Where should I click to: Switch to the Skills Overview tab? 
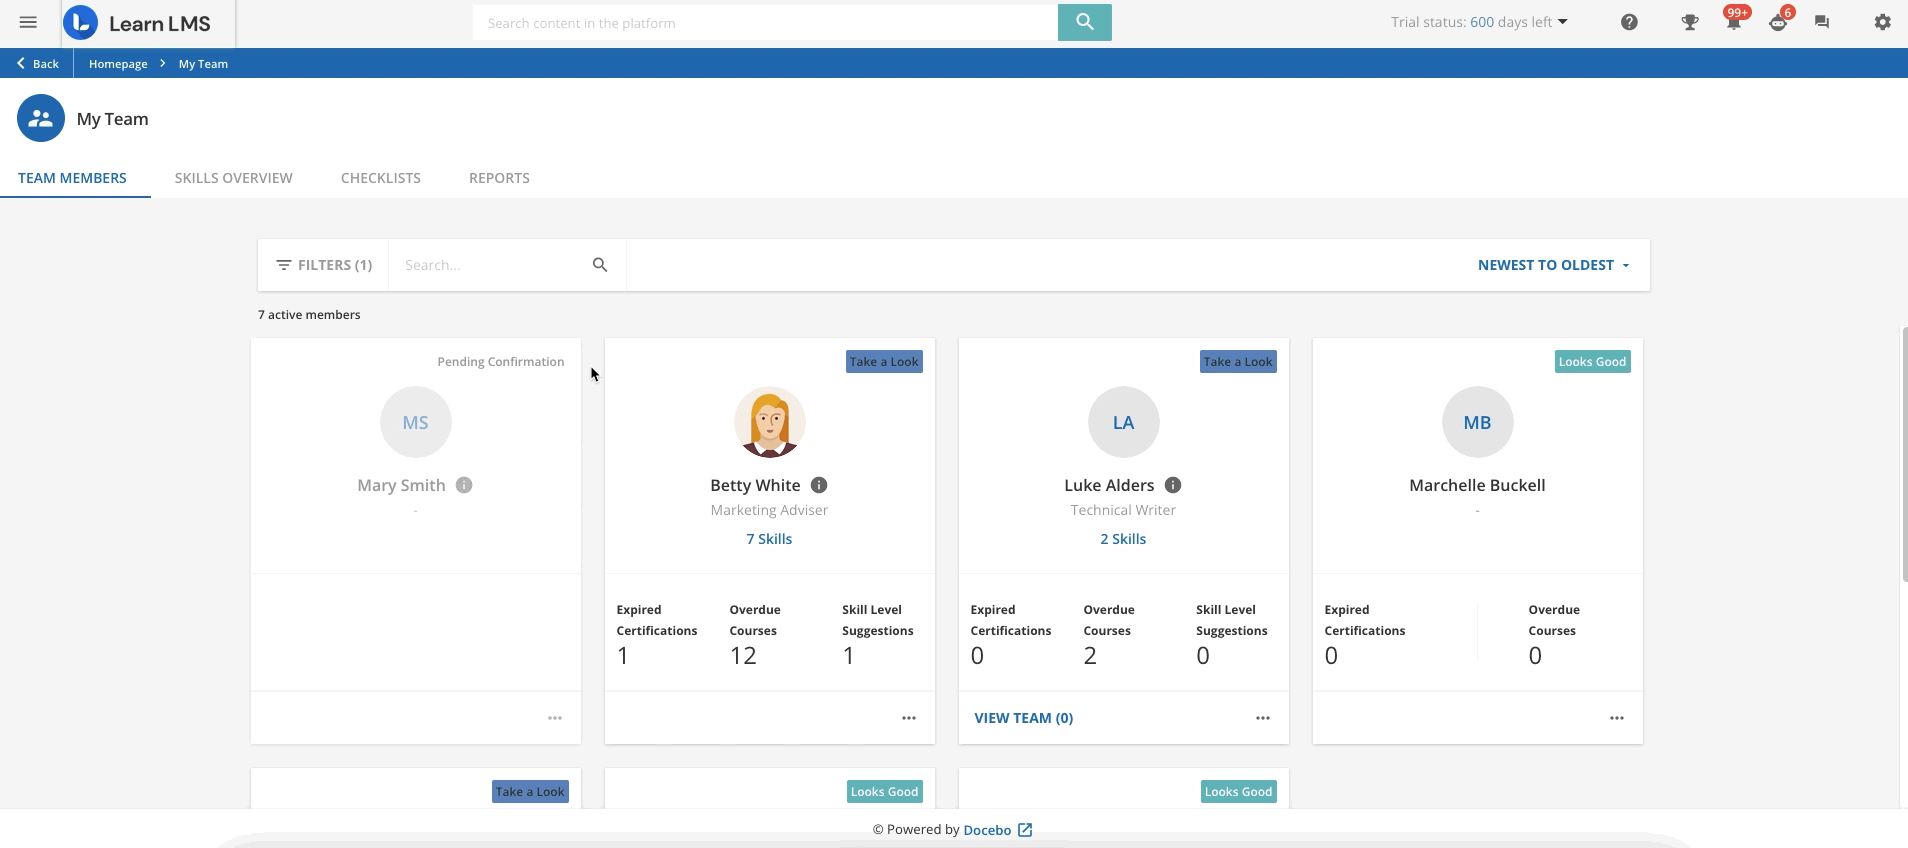coord(234,178)
